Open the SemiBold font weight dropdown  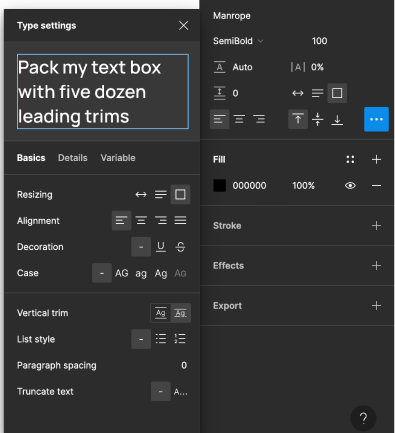coord(238,41)
